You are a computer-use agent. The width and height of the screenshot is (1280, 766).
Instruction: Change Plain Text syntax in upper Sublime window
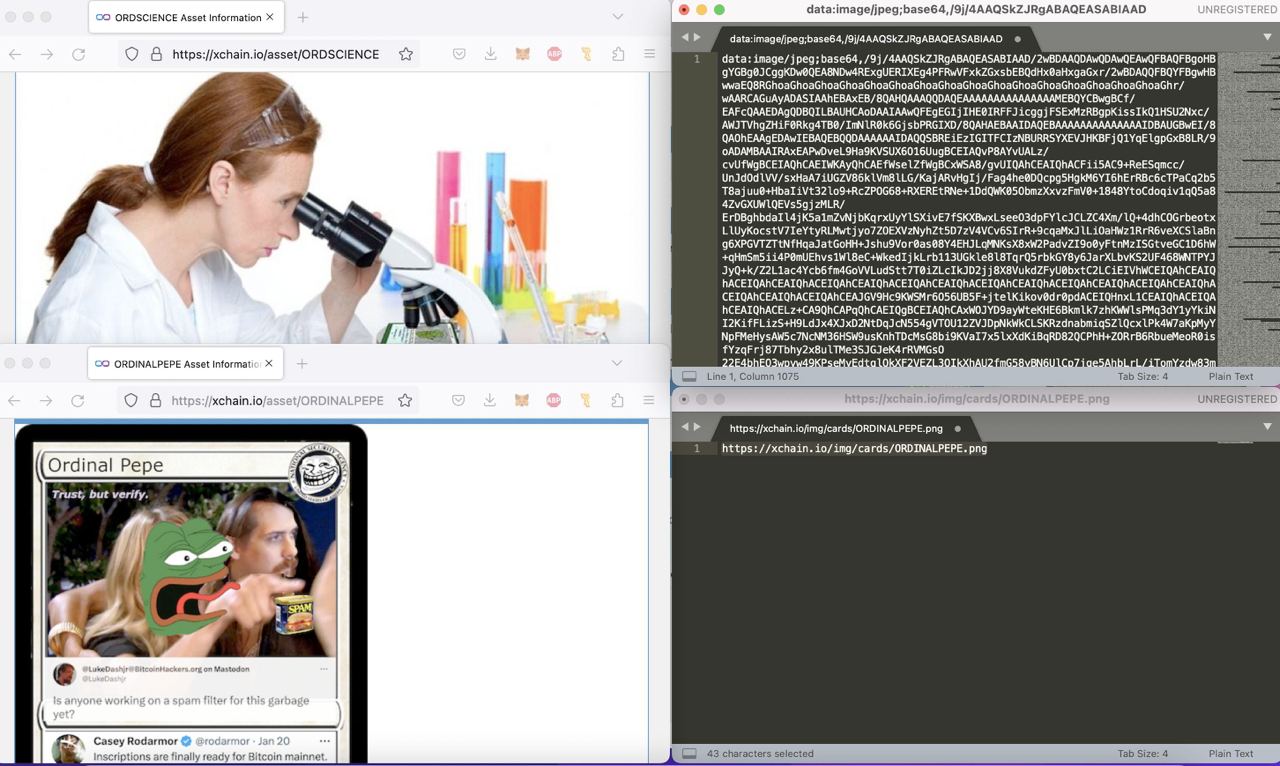[1230, 377]
